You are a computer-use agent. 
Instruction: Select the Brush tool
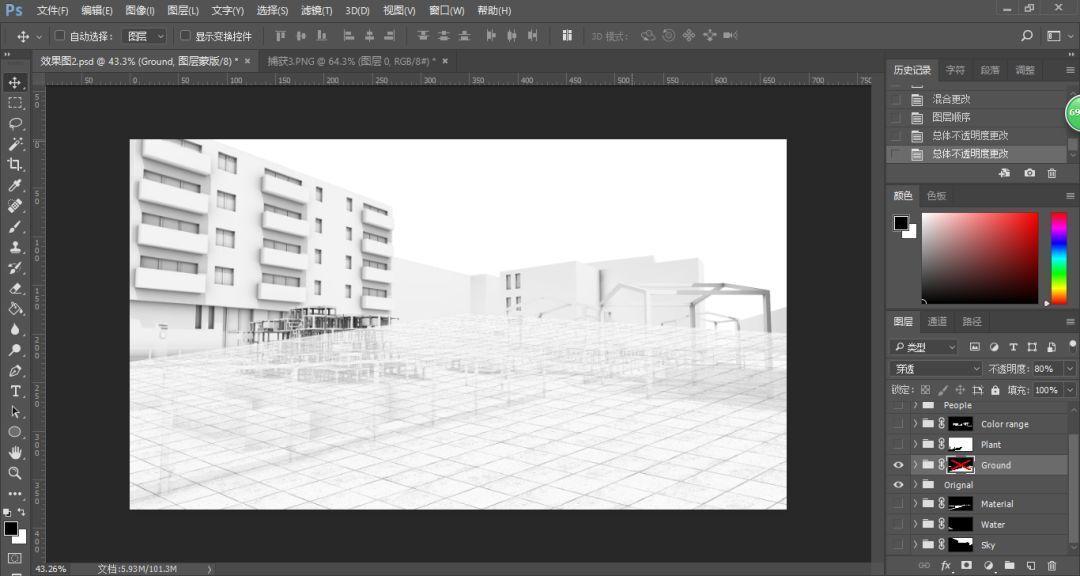click(14, 227)
